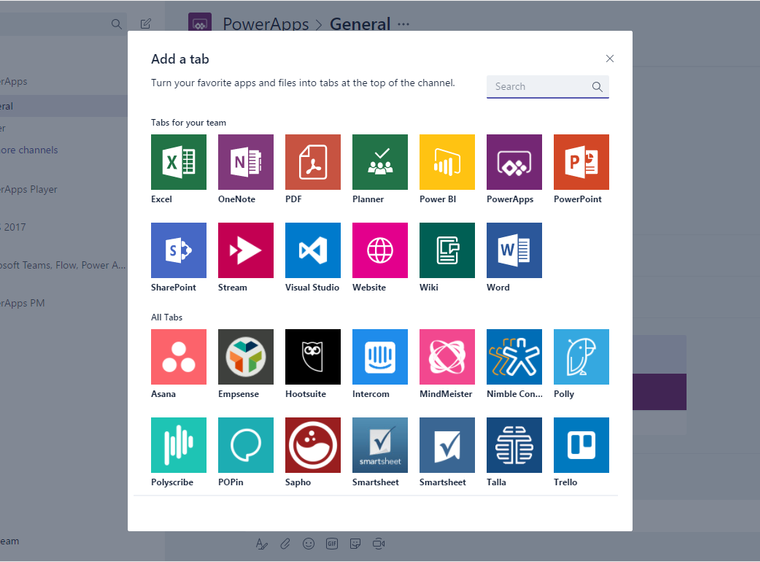Select the PowerApps tab tile
Image resolution: width=760 pixels, height=562 pixels.
coord(514,162)
